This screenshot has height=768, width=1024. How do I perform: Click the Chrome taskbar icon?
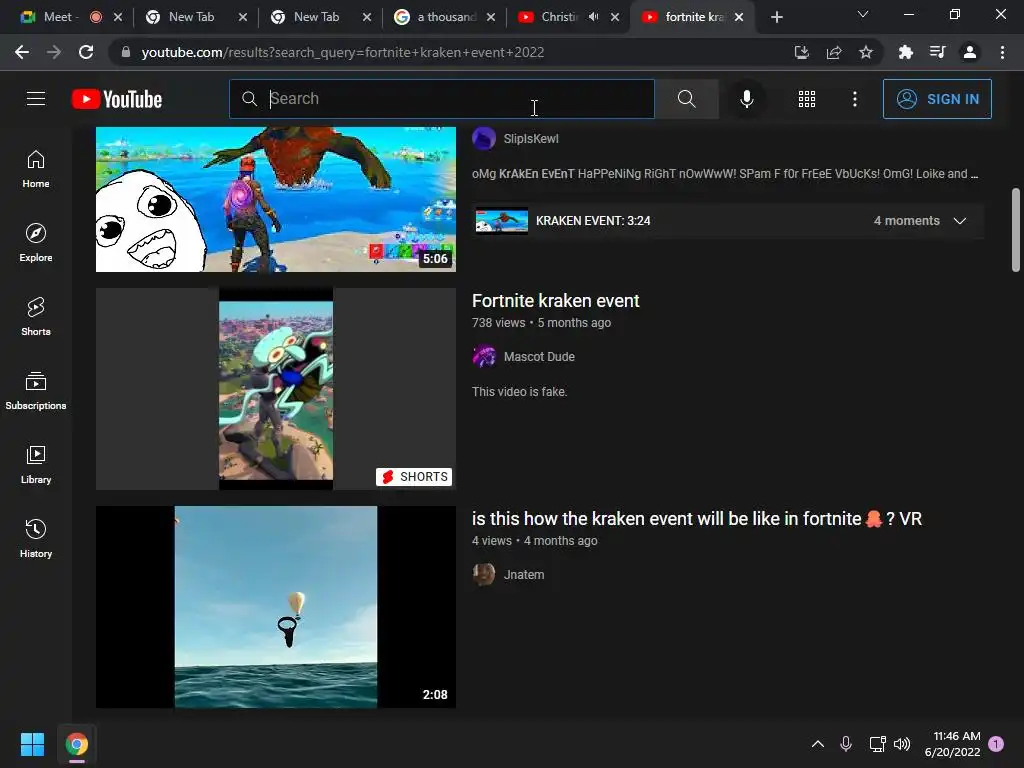[76, 744]
